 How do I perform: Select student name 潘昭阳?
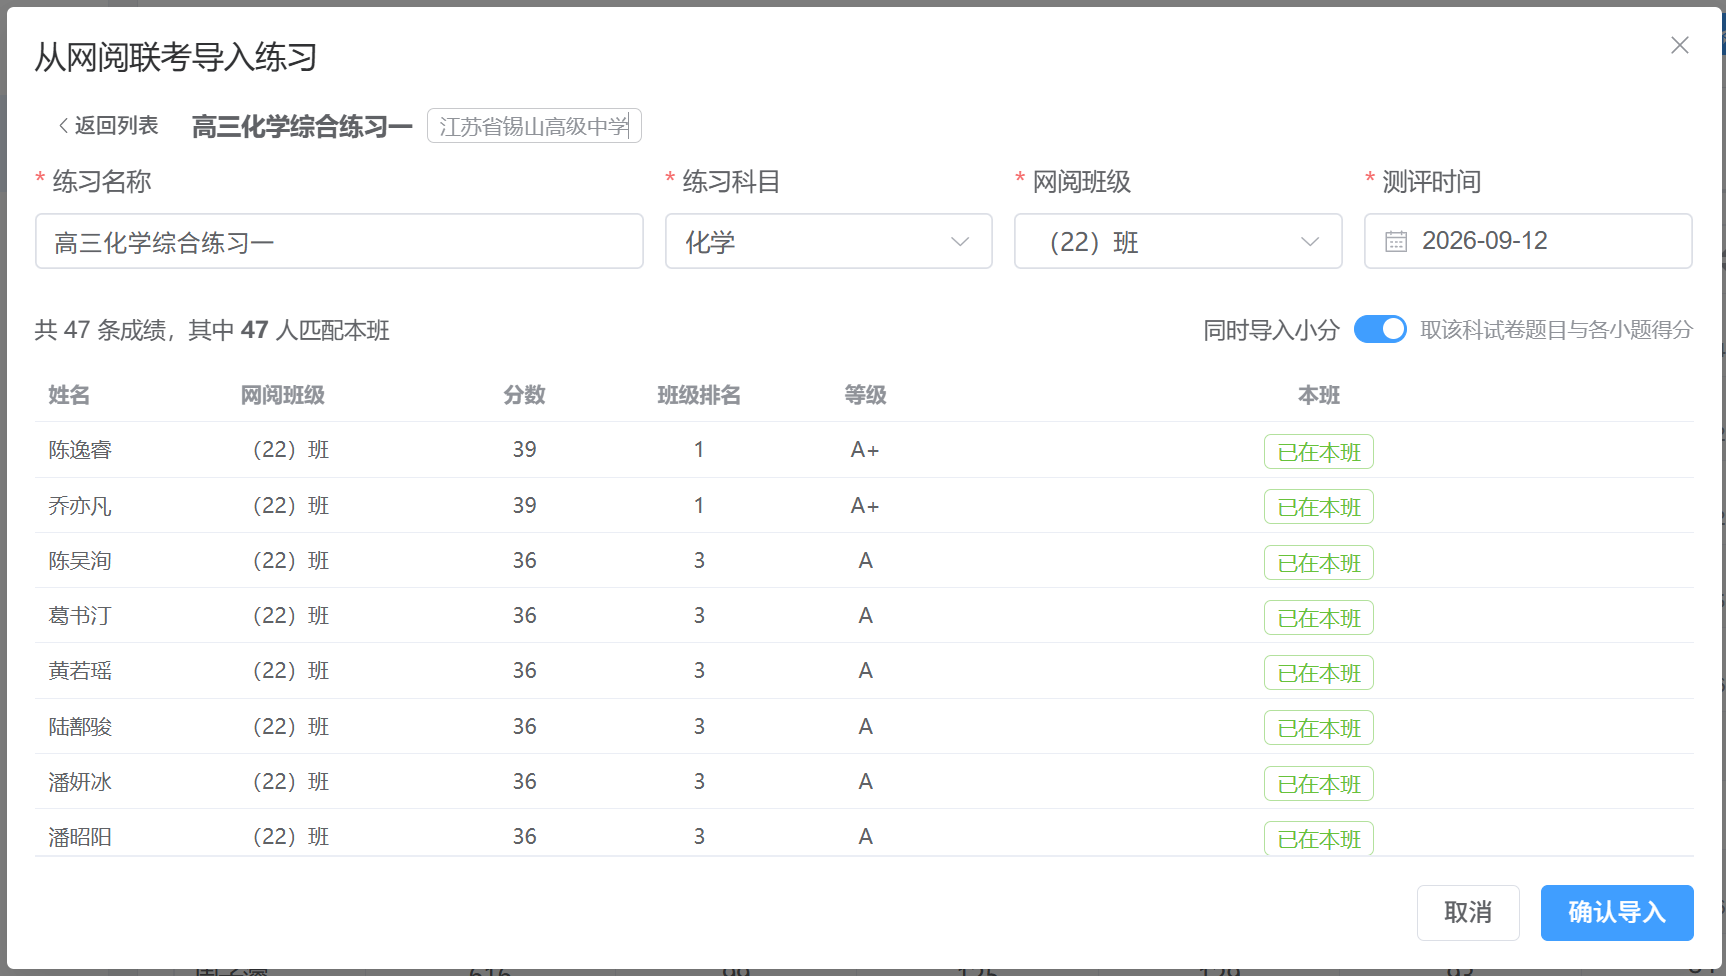coord(80,837)
